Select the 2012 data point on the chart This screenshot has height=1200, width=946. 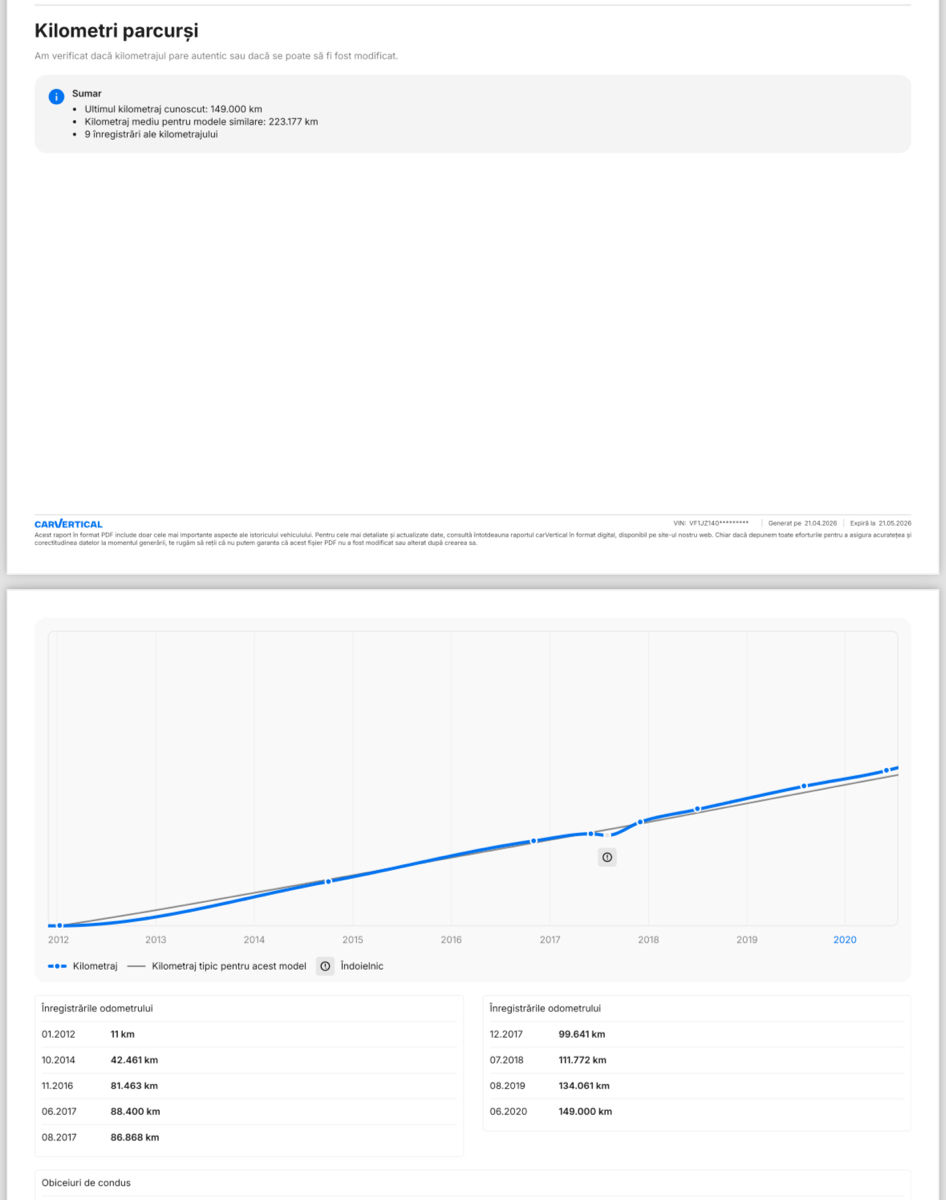coord(59,926)
